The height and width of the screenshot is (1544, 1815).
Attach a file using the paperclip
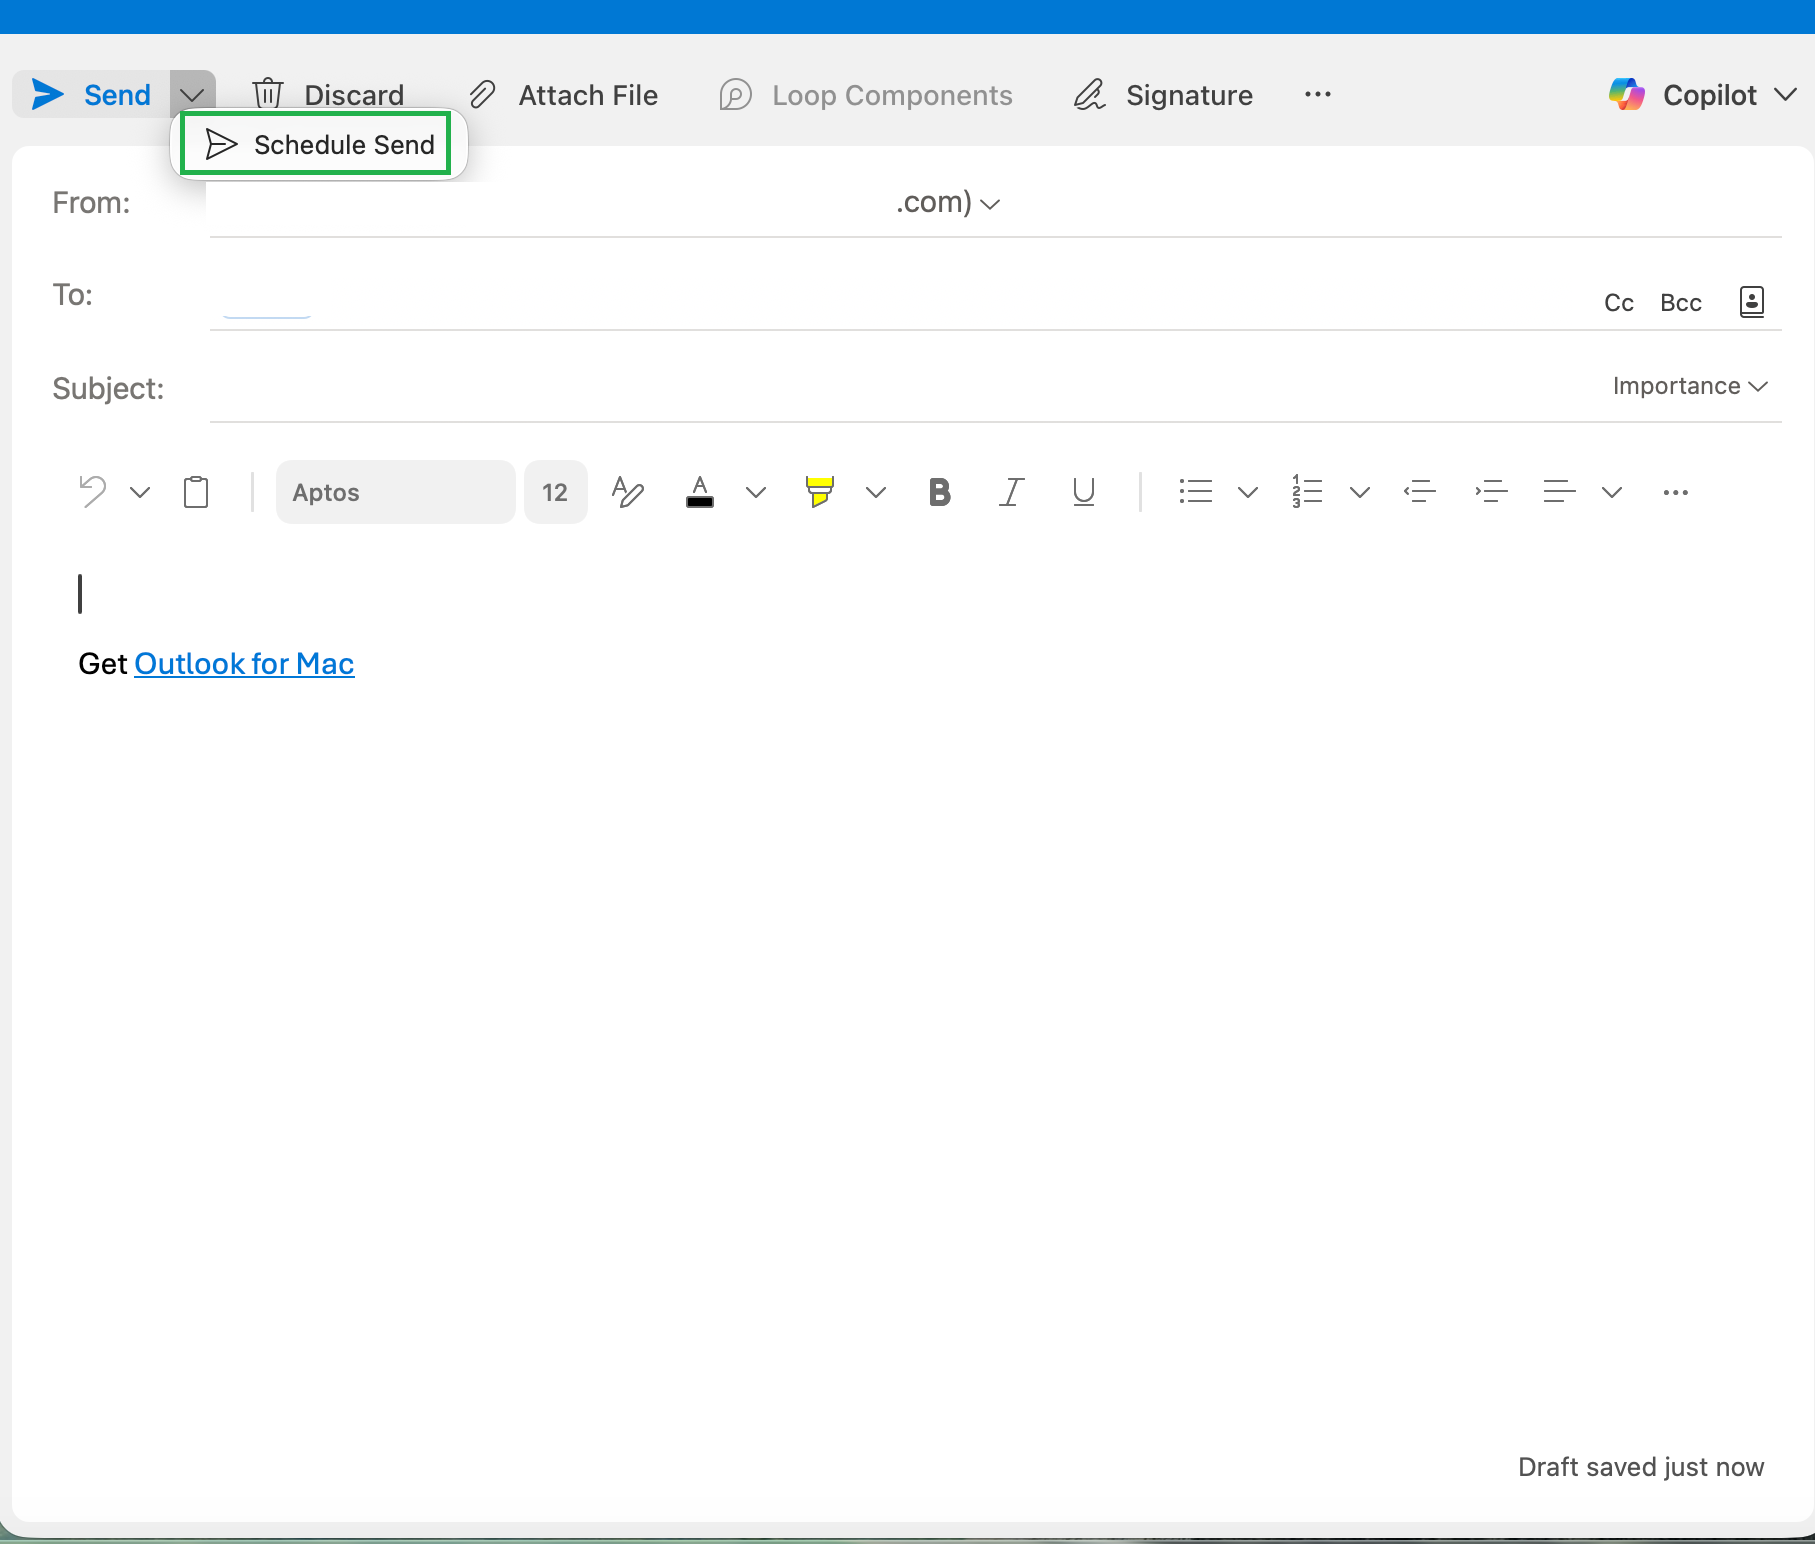[x=563, y=95]
